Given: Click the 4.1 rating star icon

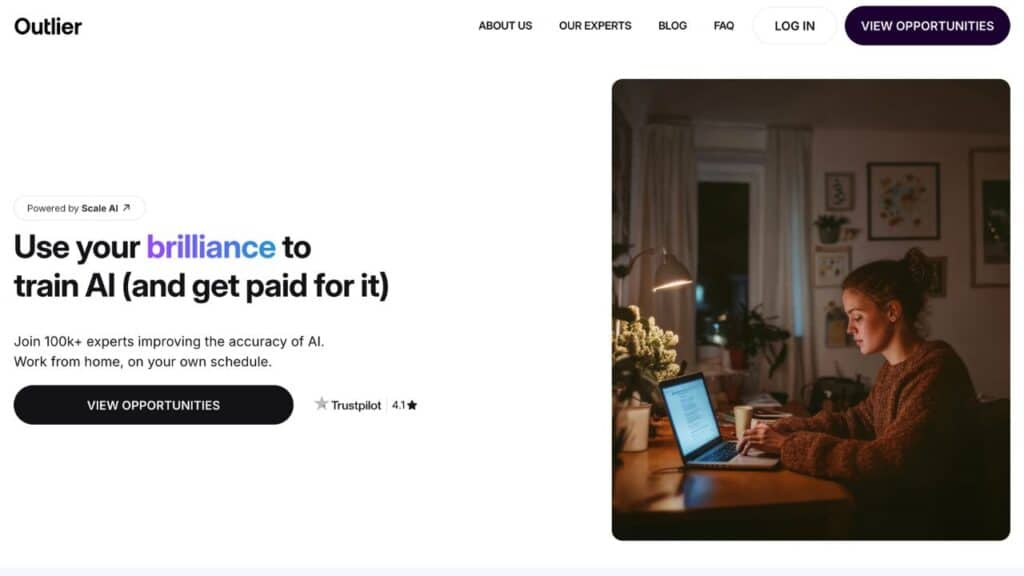Looking at the screenshot, I should 412,406.
